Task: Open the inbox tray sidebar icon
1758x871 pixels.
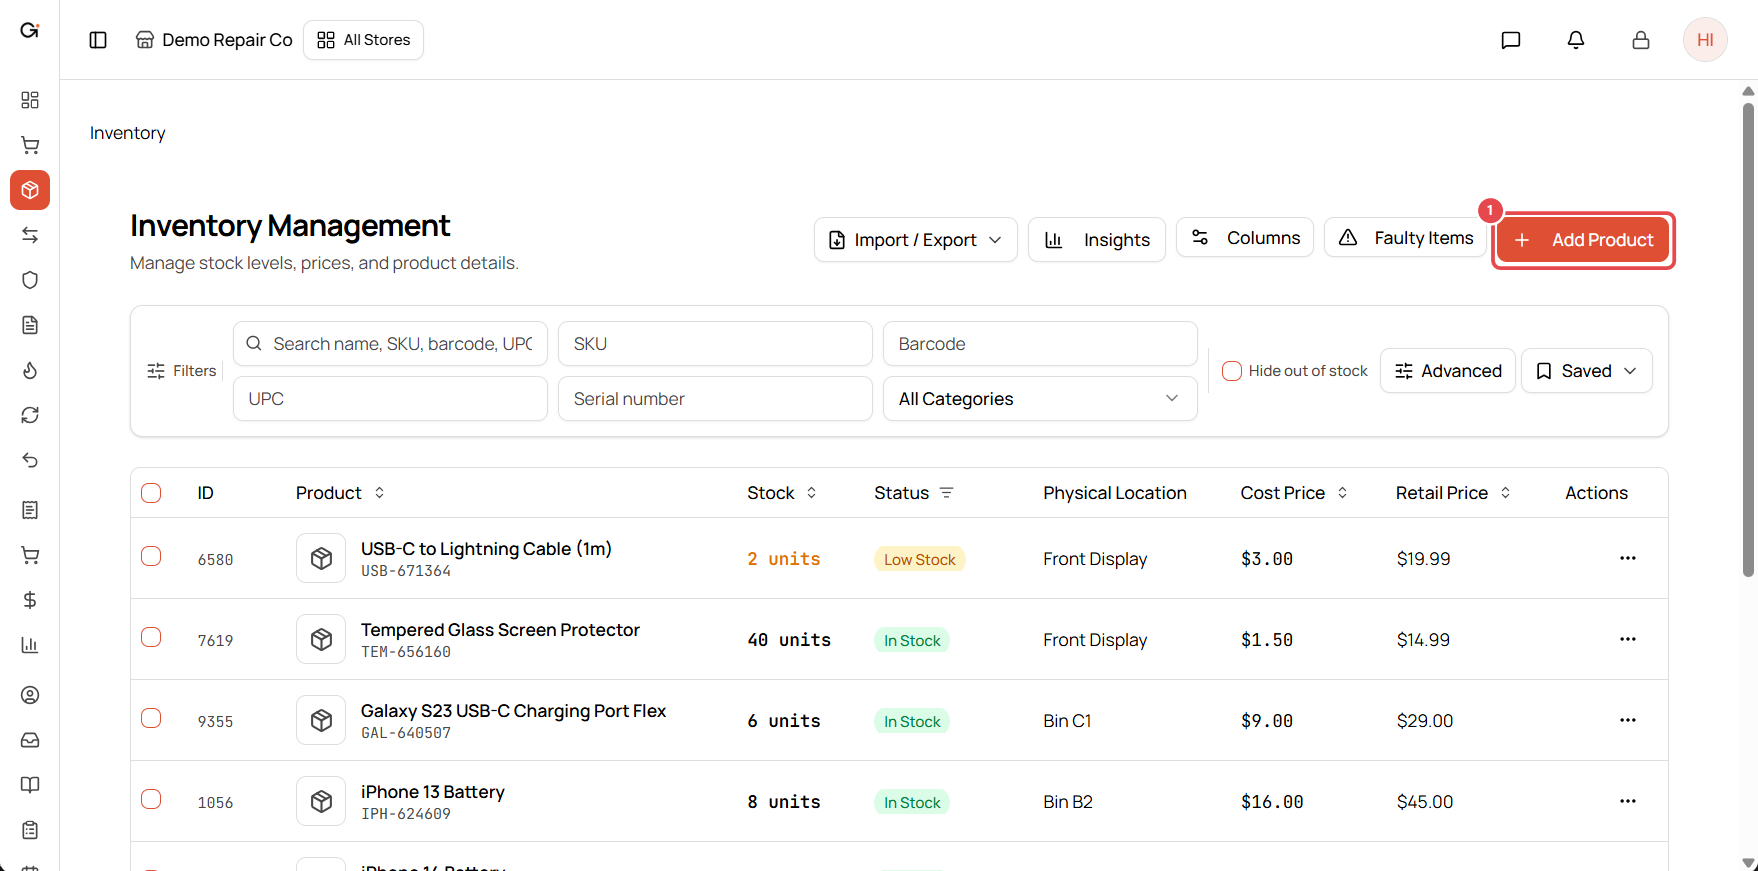Action: [30, 740]
